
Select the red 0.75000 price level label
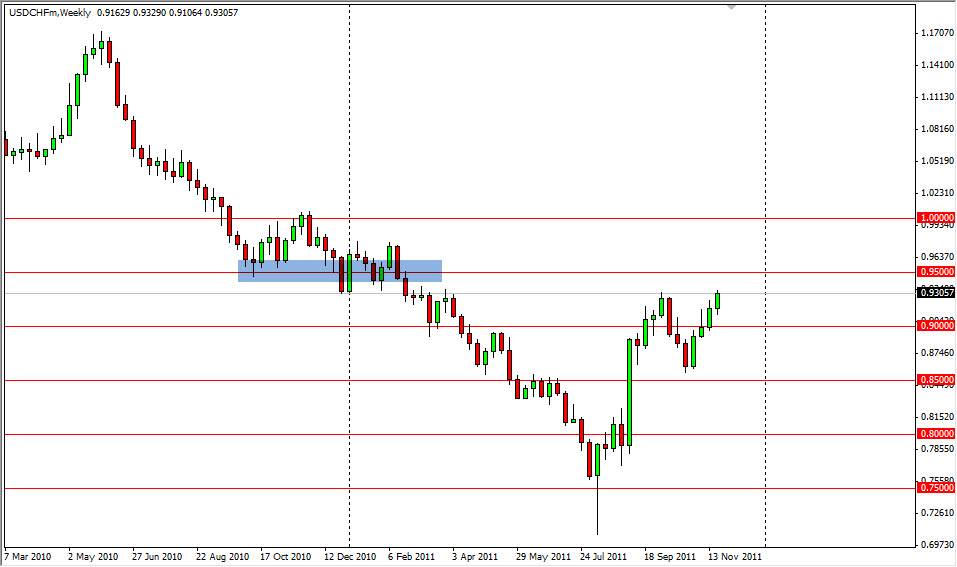[x=935, y=488]
